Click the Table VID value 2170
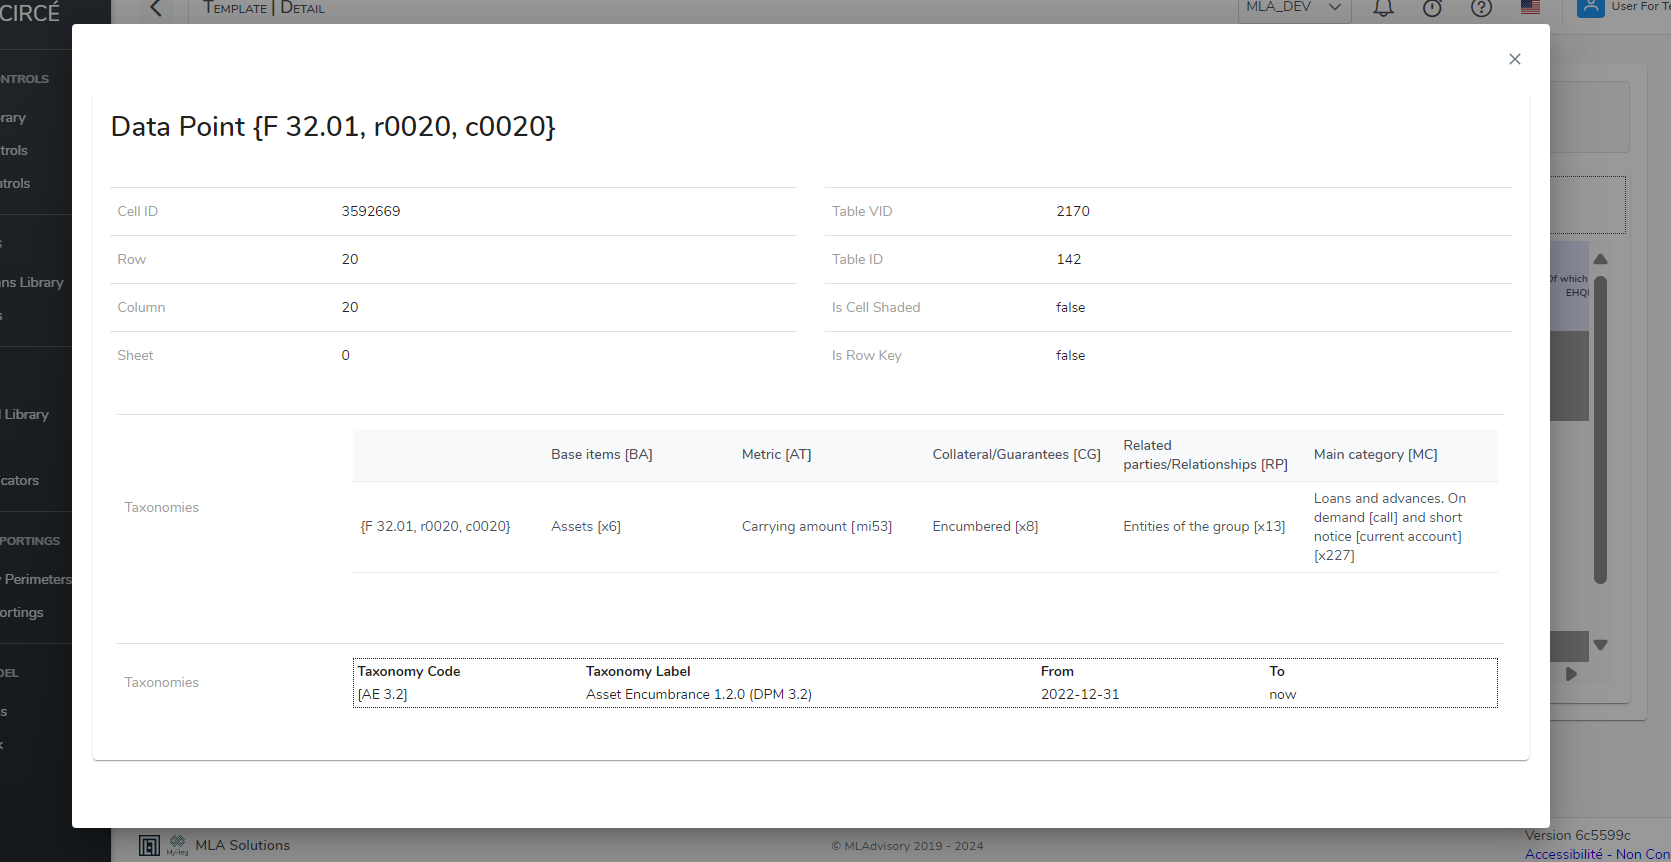The image size is (1671, 862). pos(1073,211)
